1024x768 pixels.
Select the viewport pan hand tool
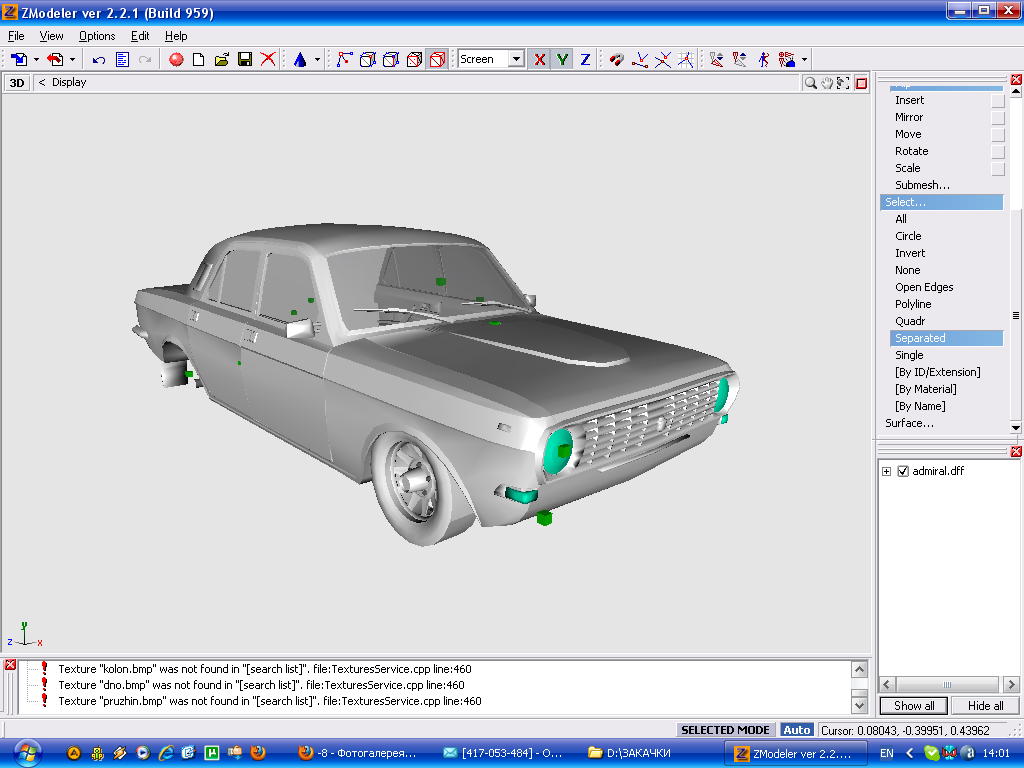point(827,83)
